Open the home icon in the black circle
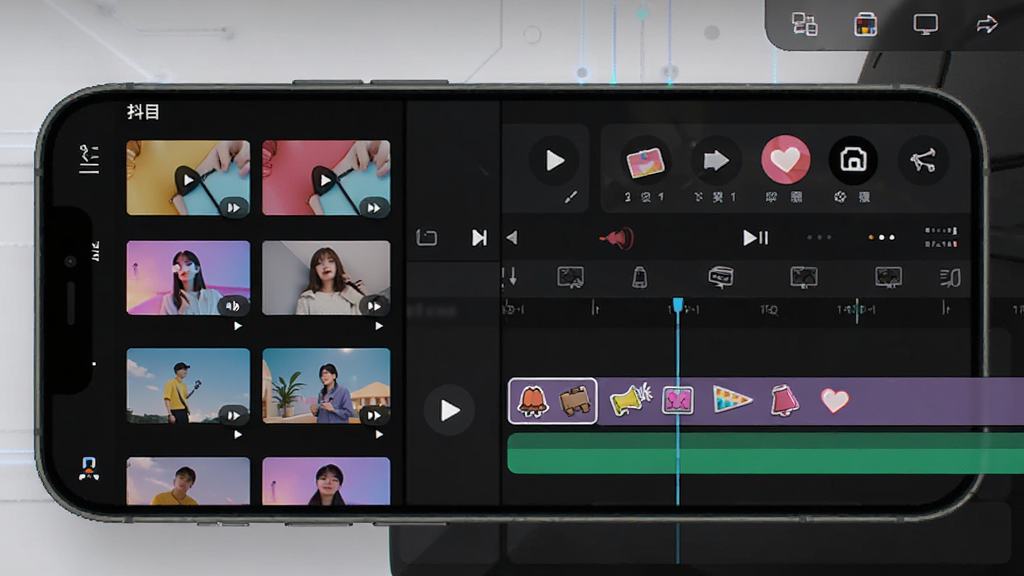Viewport: 1024px width, 576px height. (853, 160)
